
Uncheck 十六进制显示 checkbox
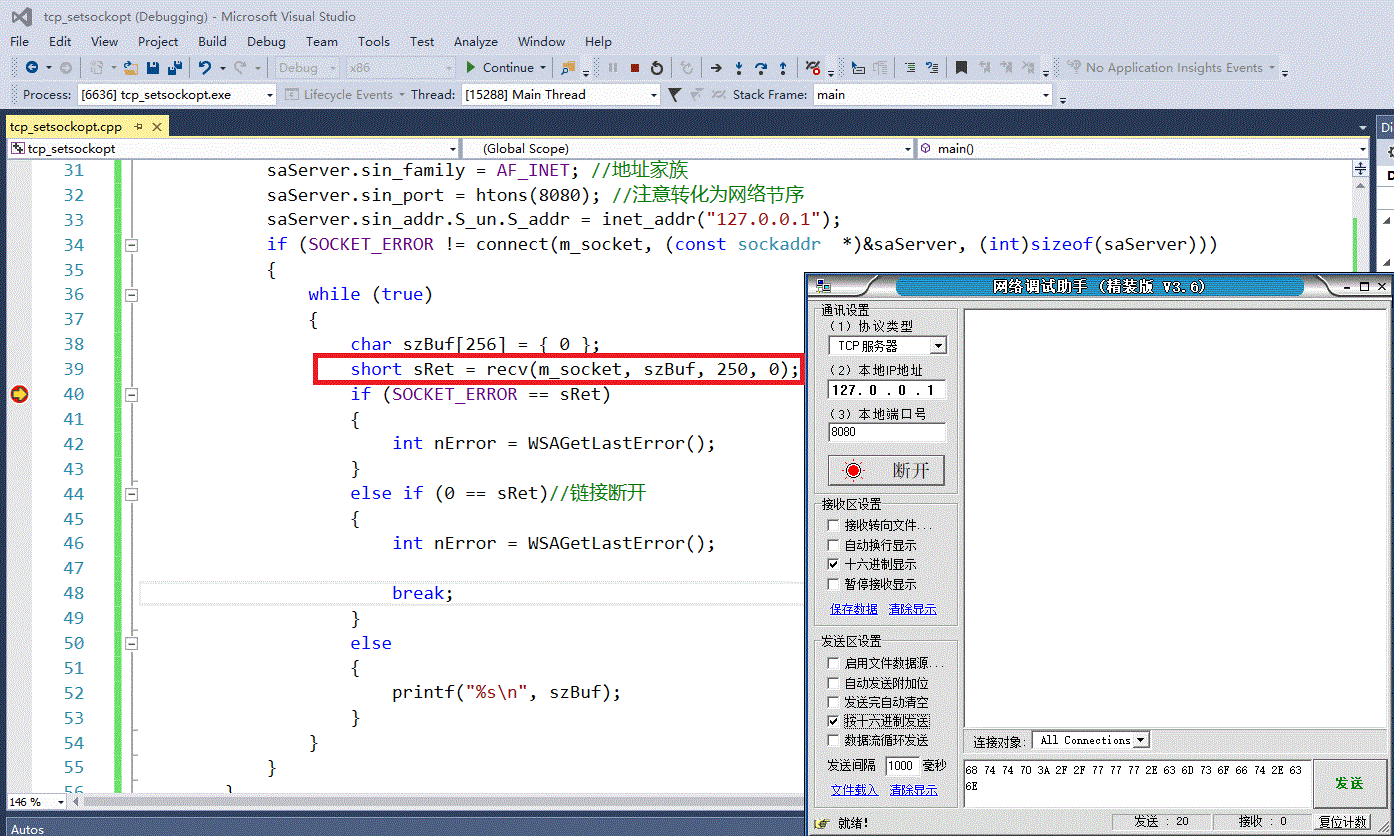click(x=833, y=564)
